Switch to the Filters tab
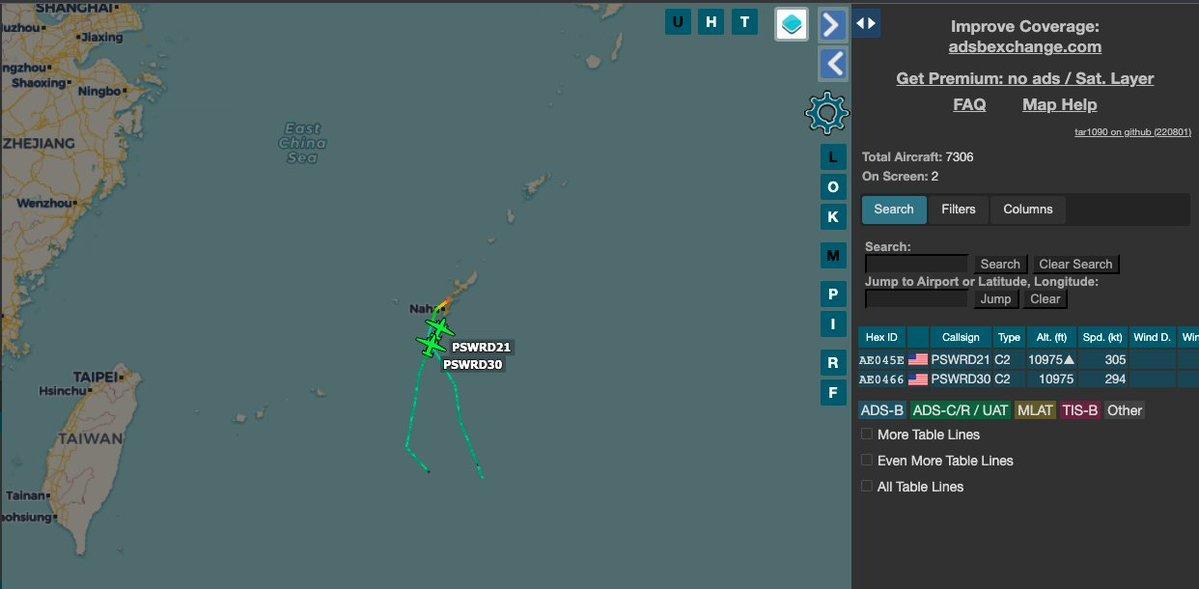The width and height of the screenshot is (1199, 589). pyautogui.click(x=958, y=209)
